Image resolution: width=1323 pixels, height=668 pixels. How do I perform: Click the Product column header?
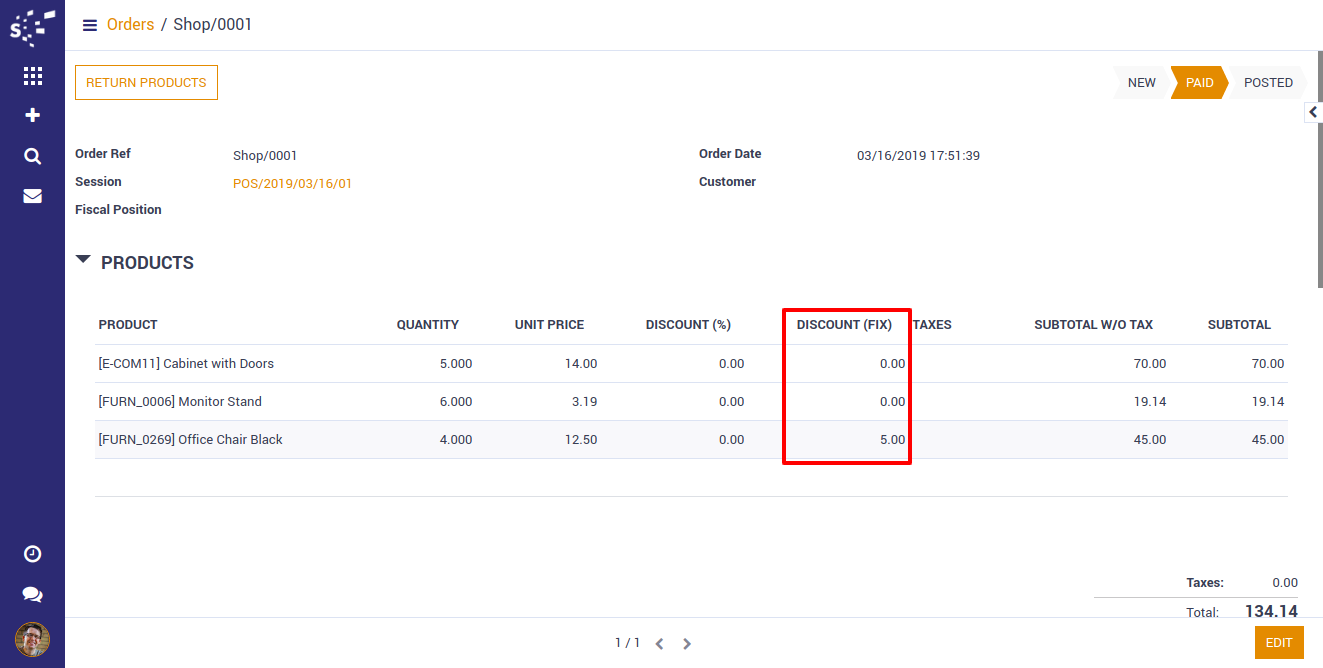point(128,325)
